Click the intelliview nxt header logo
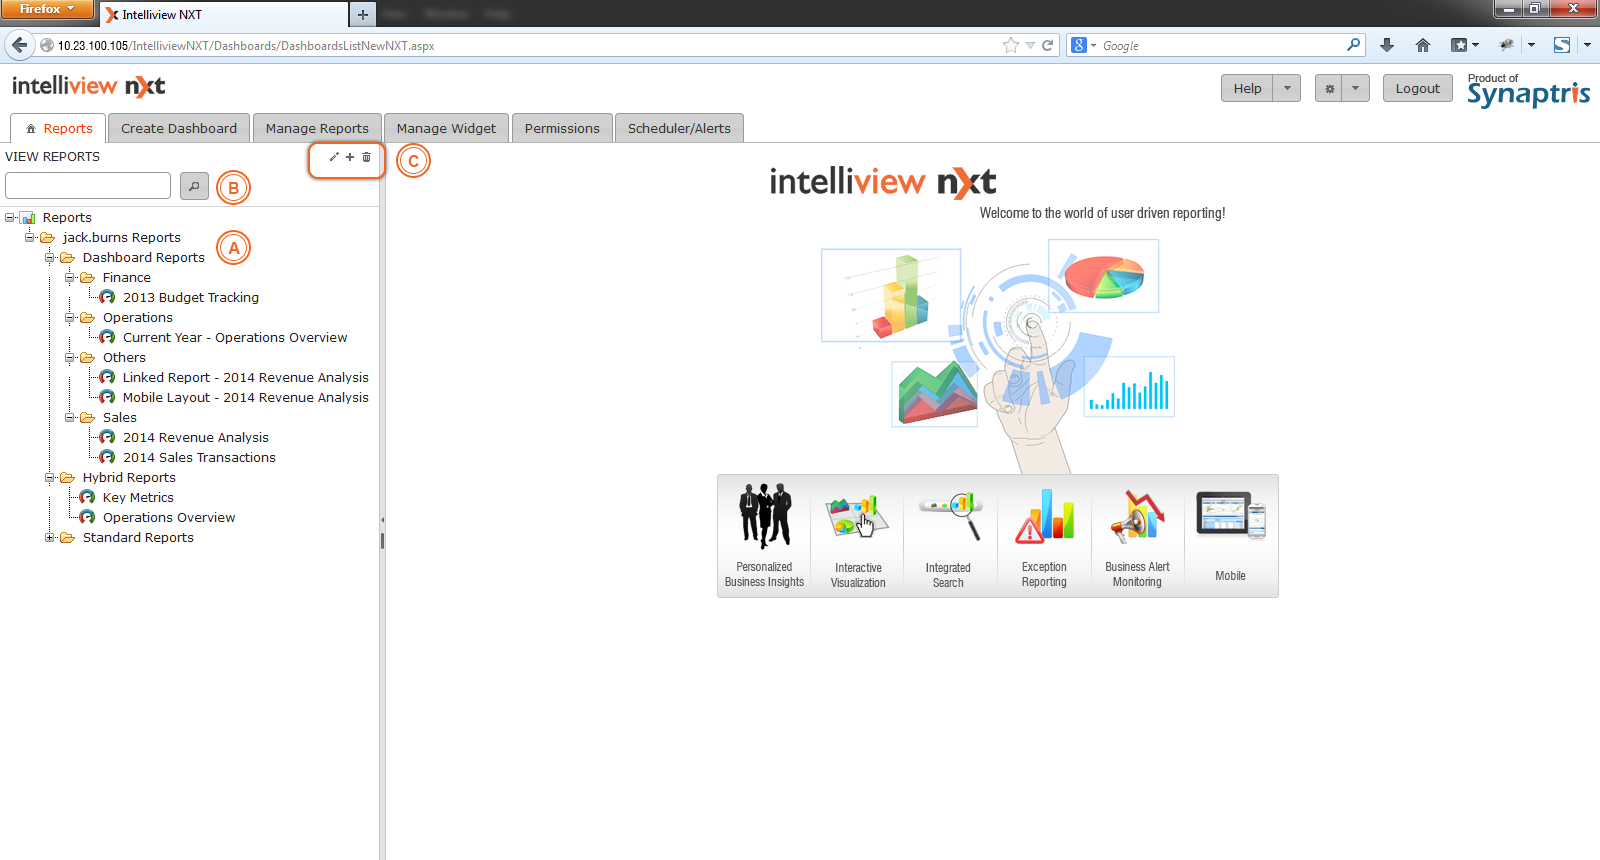This screenshot has height=860, width=1600. point(89,86)
